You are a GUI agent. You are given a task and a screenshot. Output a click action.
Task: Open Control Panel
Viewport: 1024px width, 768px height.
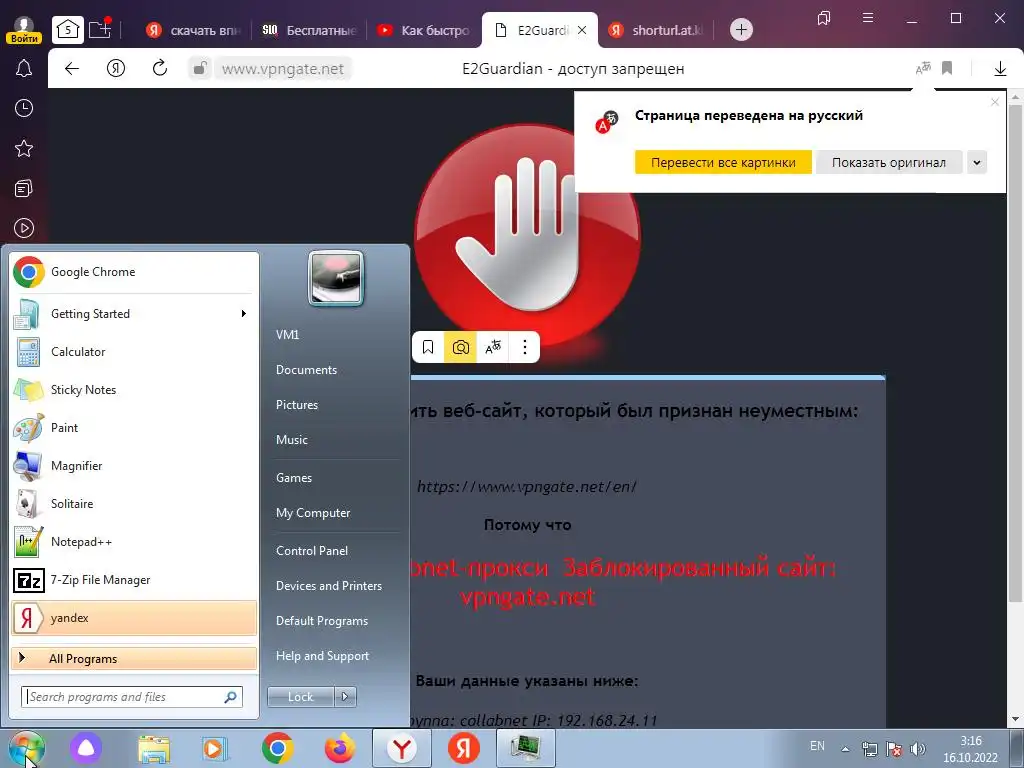[312, 551]
